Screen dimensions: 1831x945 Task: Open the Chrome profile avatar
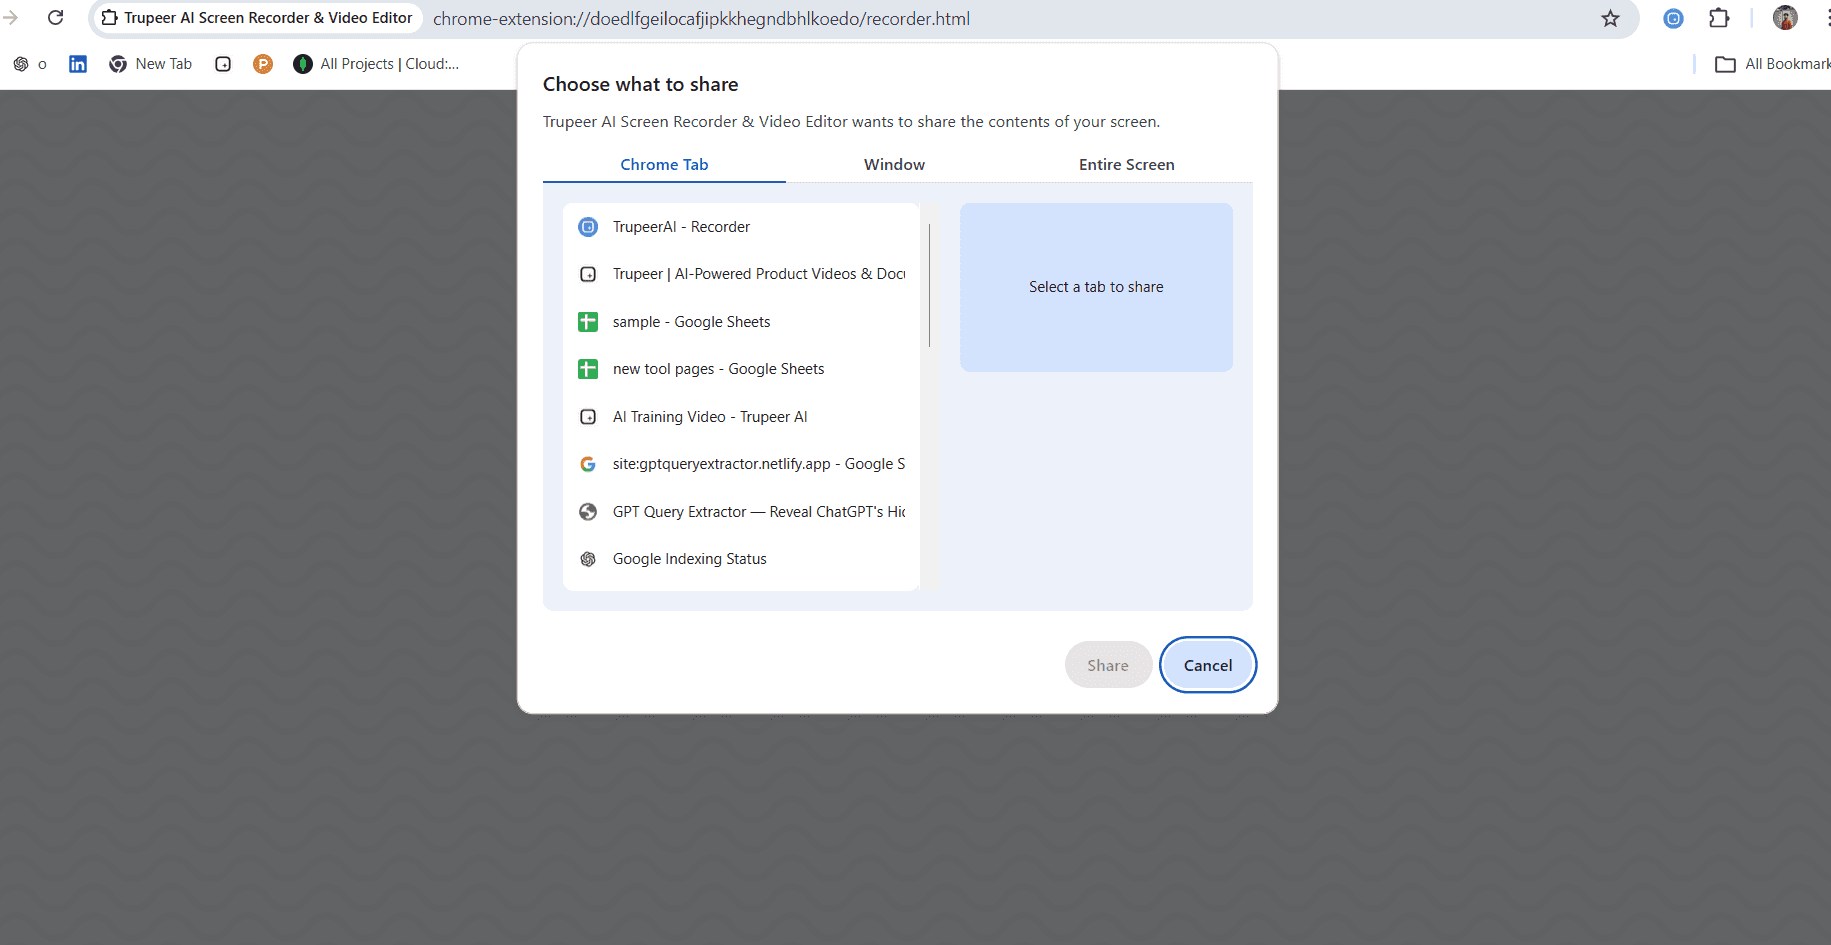1785,18
